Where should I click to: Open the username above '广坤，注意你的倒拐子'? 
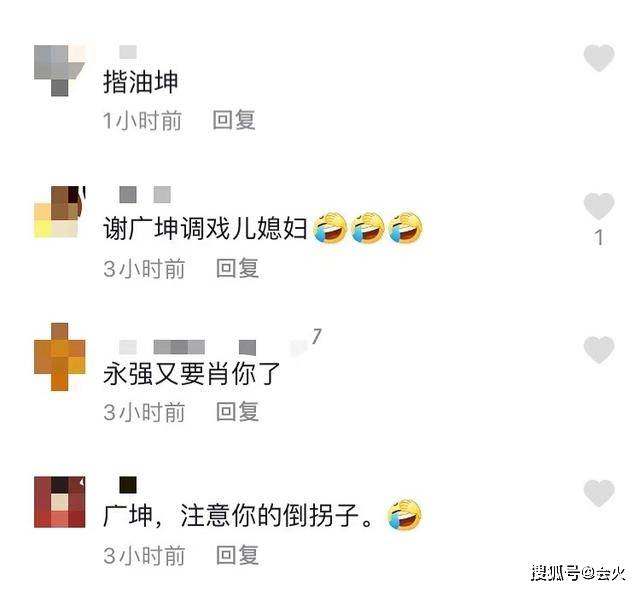(128, 485)
